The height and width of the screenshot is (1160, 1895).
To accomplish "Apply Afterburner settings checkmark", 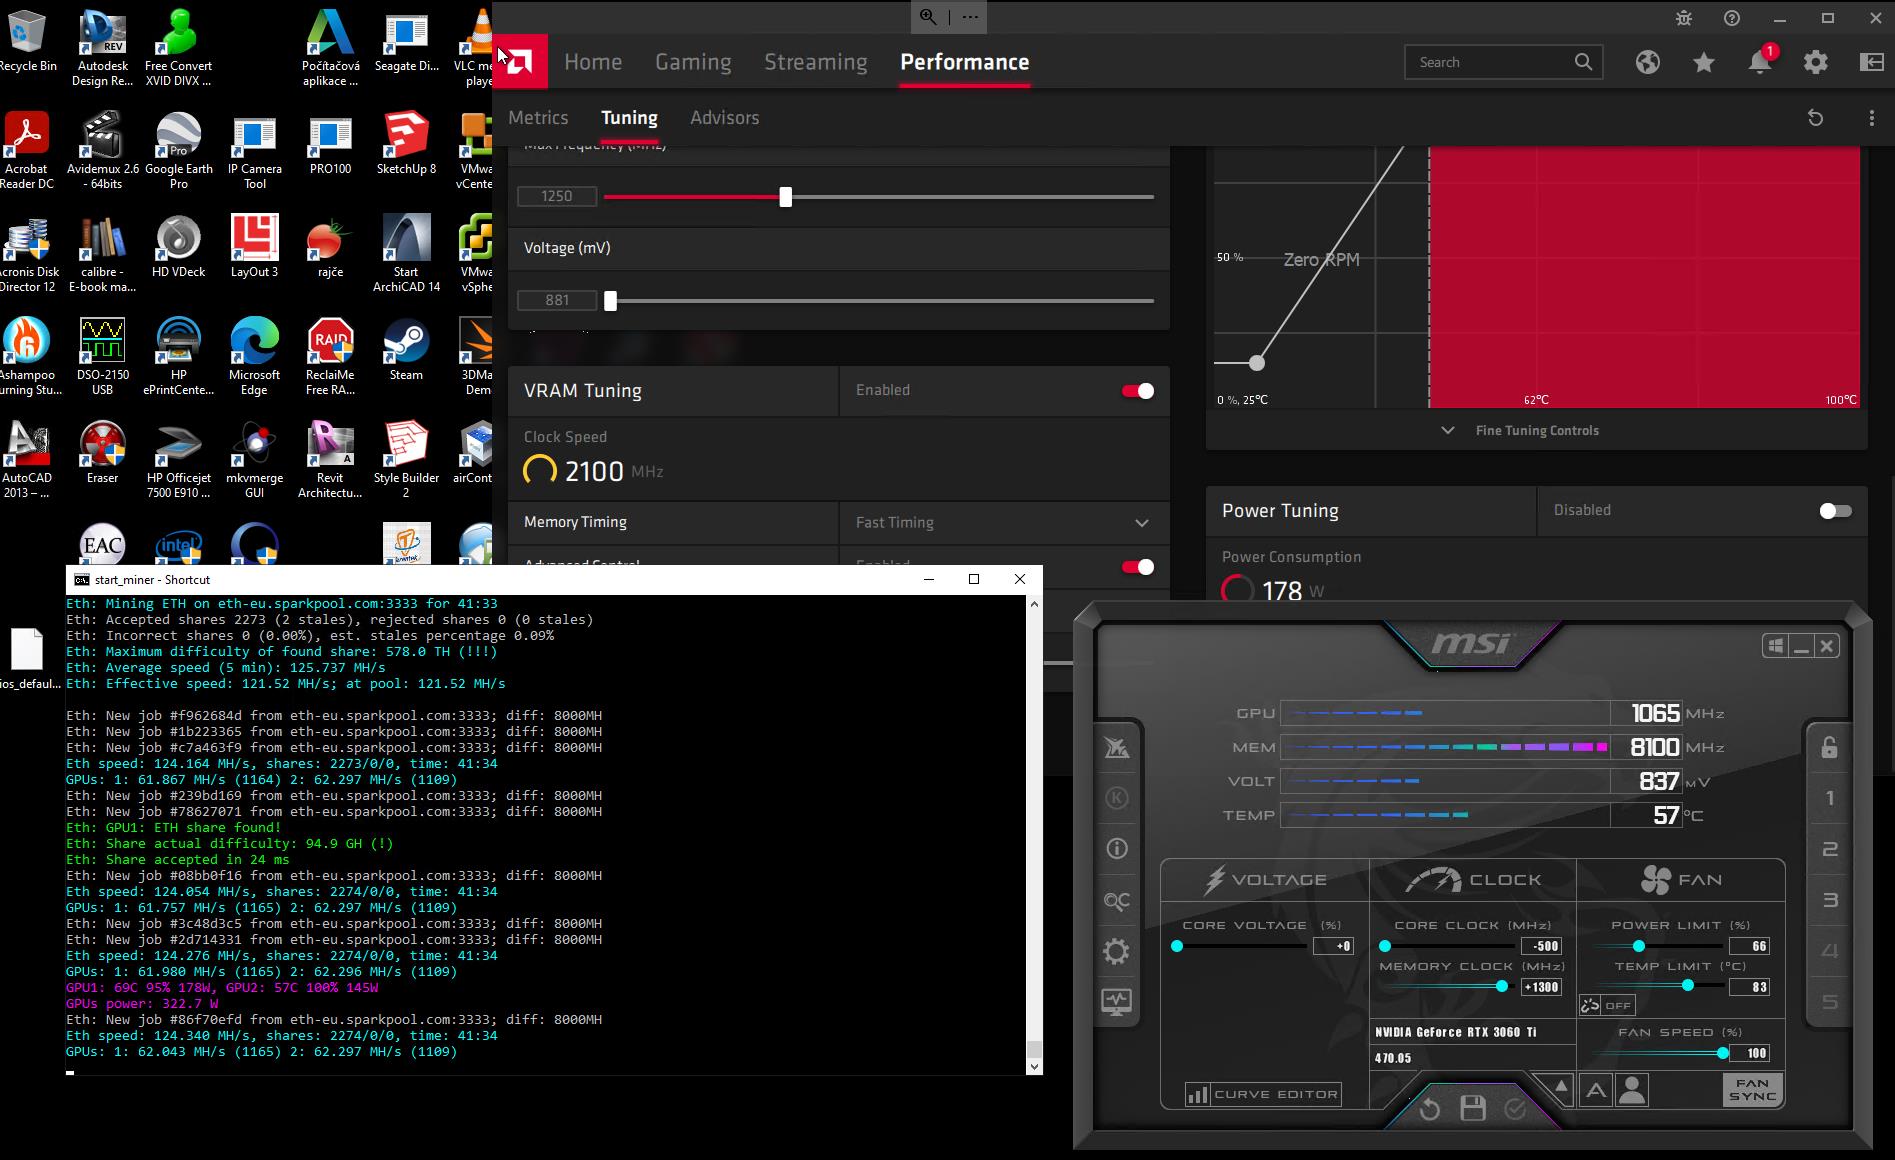I will [1515, 1108].
